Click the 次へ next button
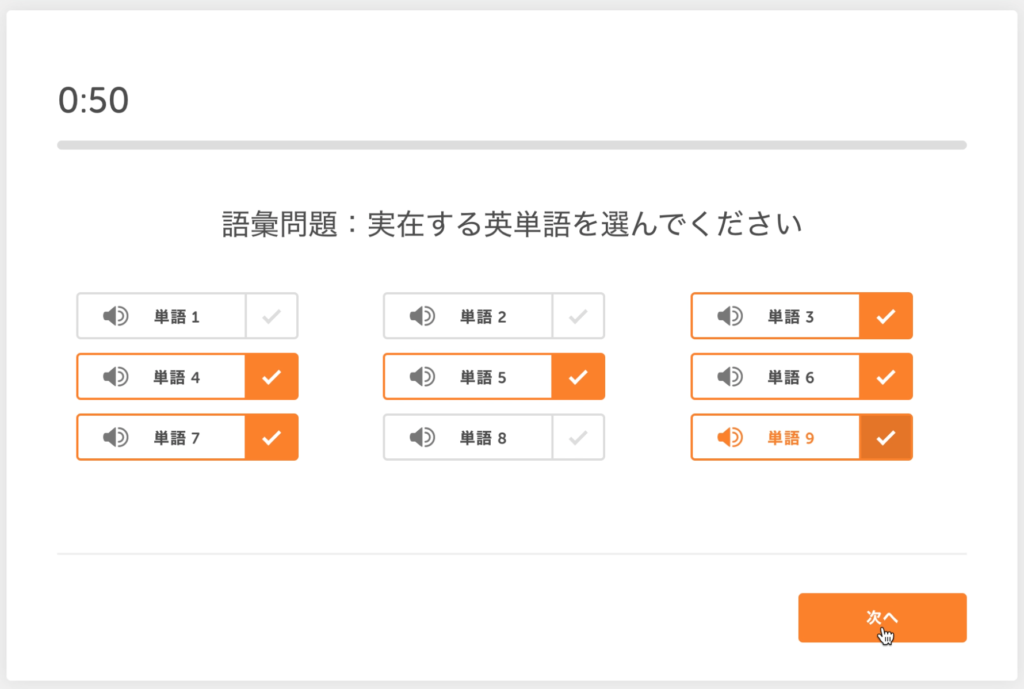 (882, 618)
